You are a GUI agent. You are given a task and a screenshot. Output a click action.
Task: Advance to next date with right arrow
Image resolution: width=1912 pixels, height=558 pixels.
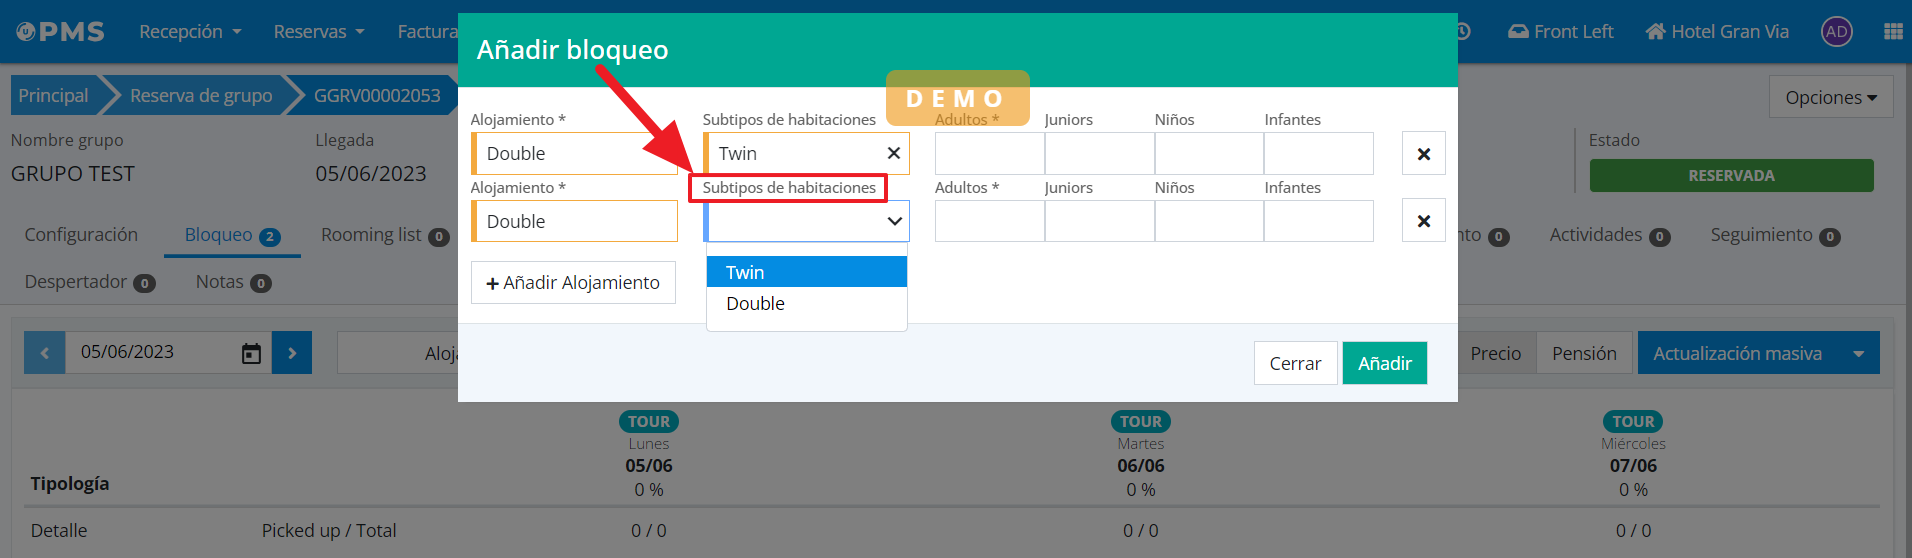[292, 353]
